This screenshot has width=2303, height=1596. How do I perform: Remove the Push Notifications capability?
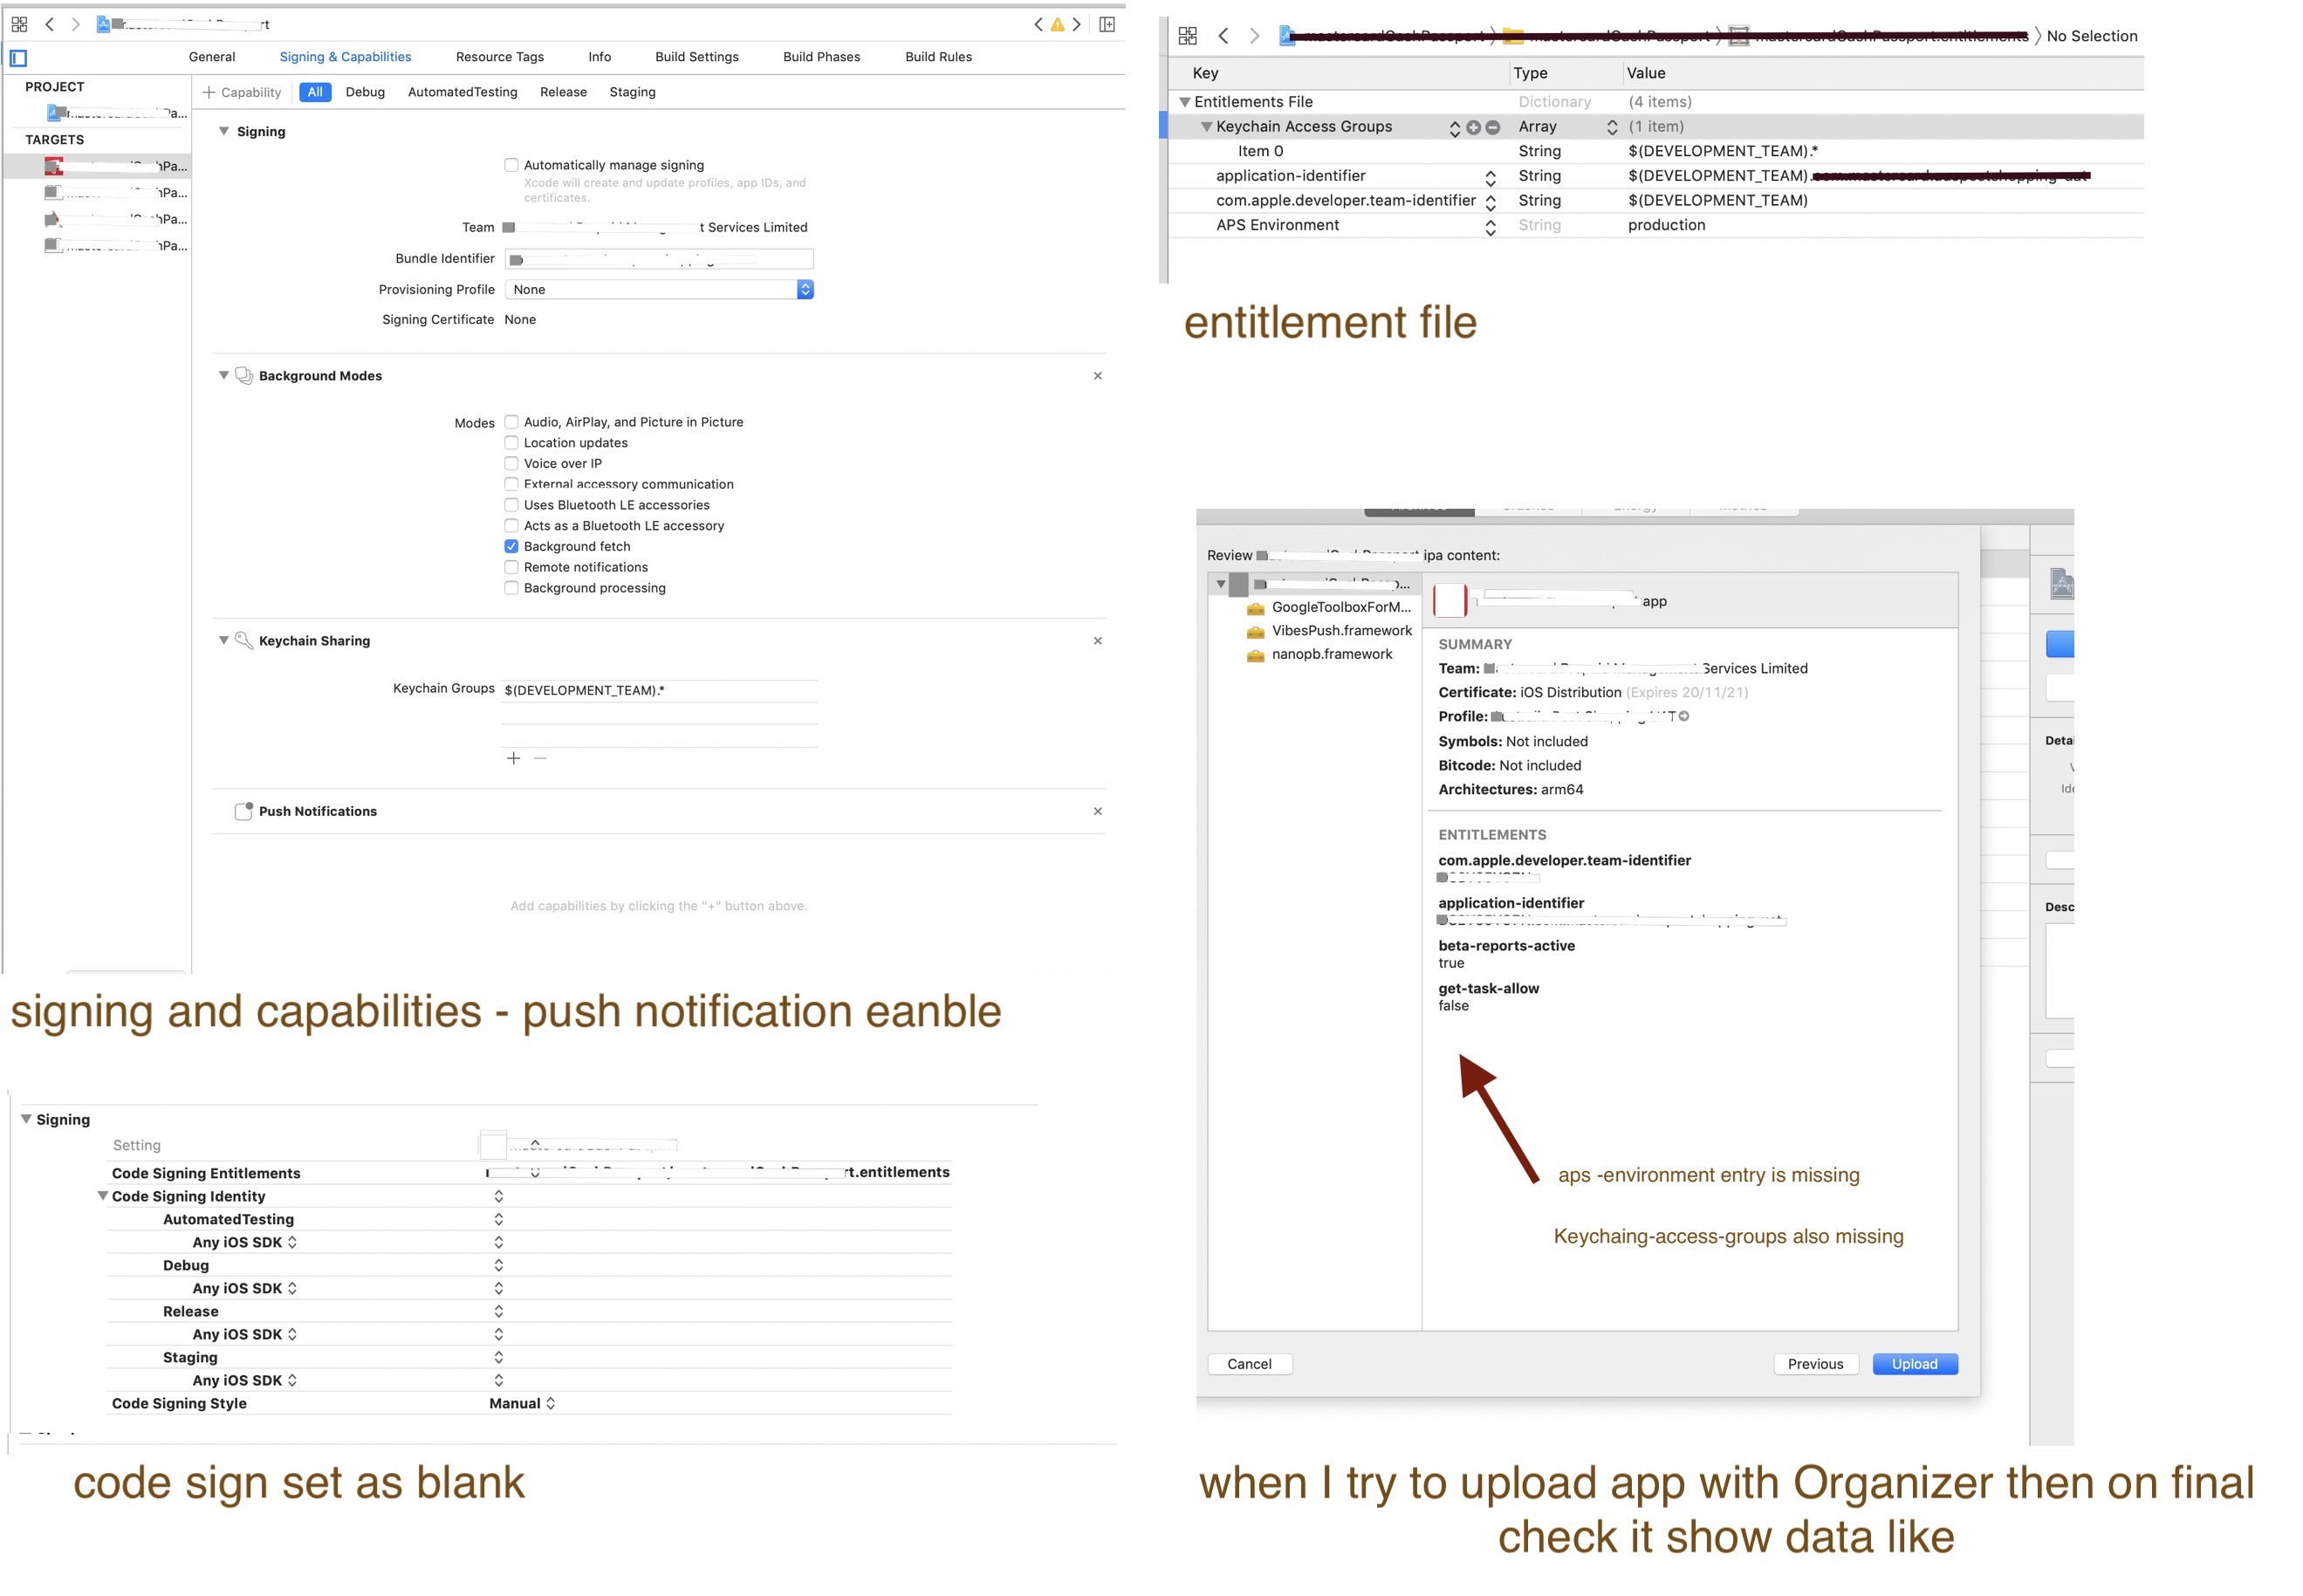coord(1097,811)
